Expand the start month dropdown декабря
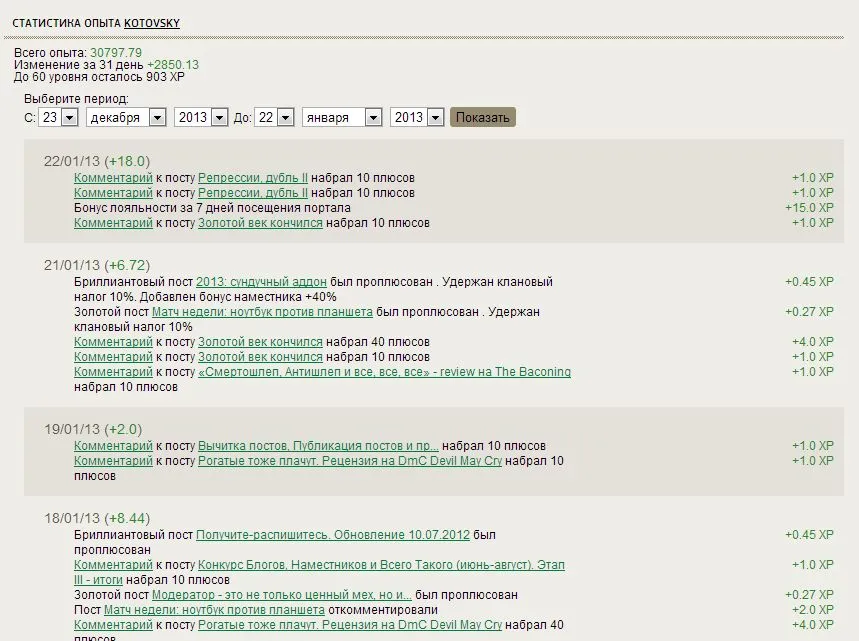This screenshot has width=859, height=641. (126, 118)
